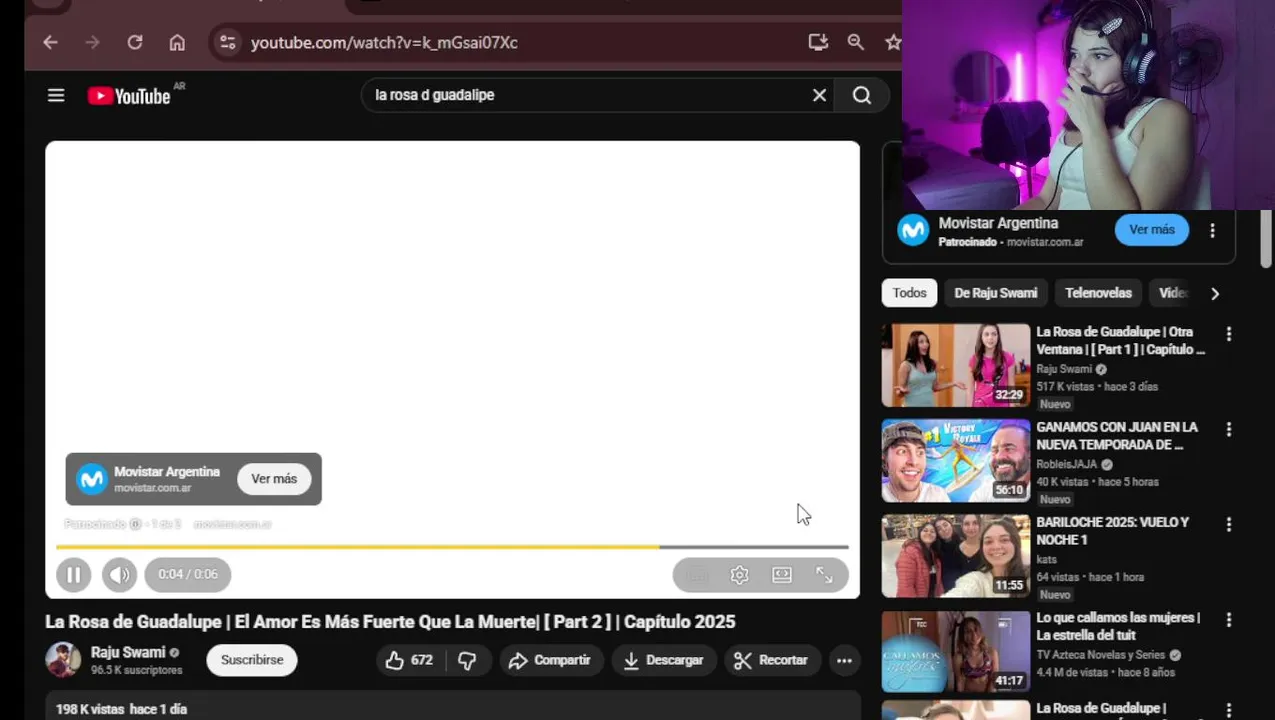Like the video with 672 likes
This screenshot has width=1275, height=720.
[x=409, y=660]
